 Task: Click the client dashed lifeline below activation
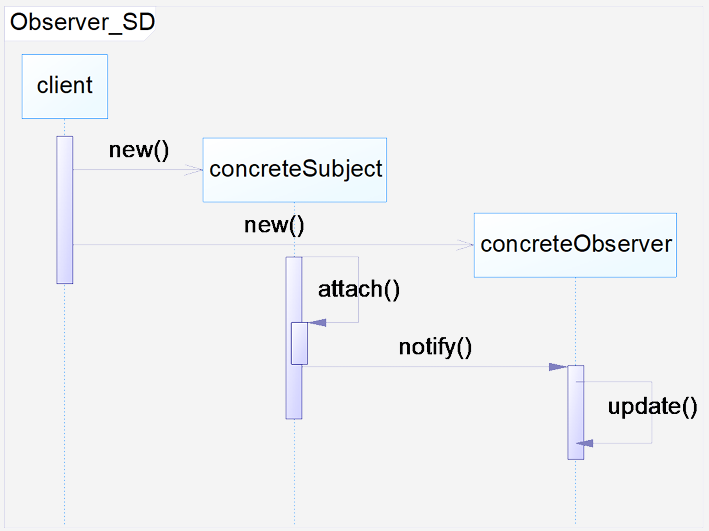point(65,404)
